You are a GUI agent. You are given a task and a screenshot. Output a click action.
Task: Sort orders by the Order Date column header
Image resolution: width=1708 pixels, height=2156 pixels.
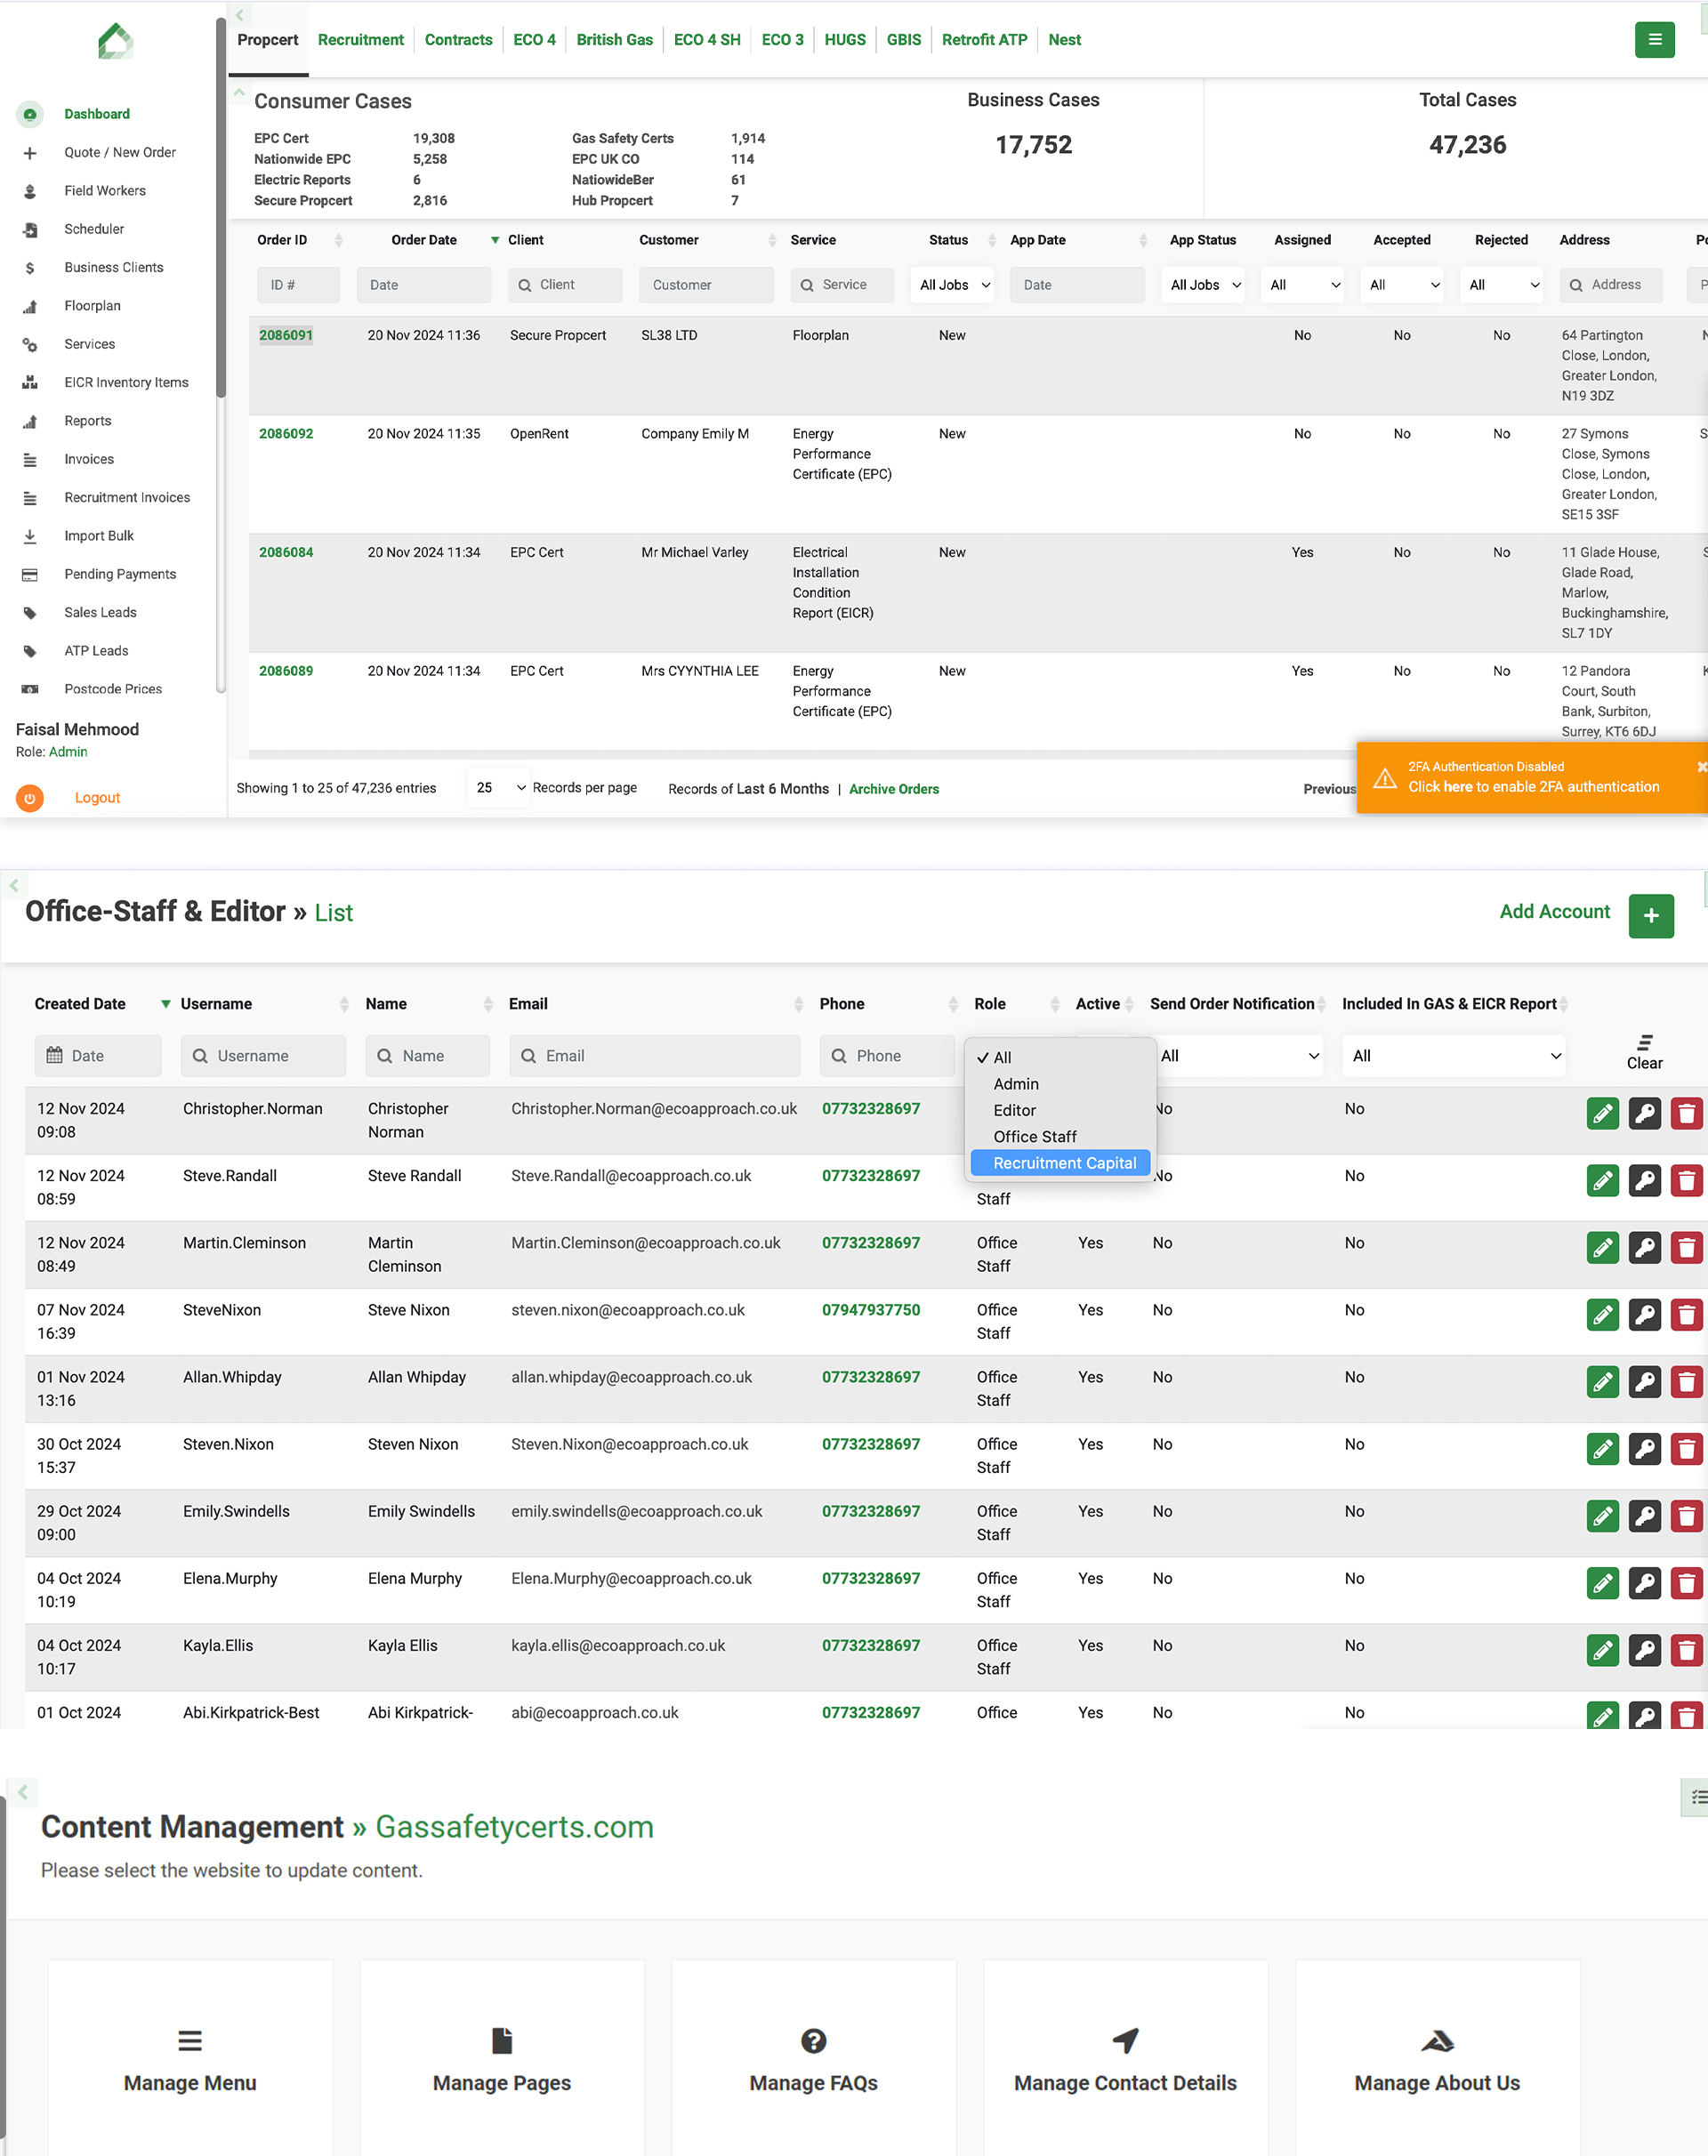click(424, 240)
